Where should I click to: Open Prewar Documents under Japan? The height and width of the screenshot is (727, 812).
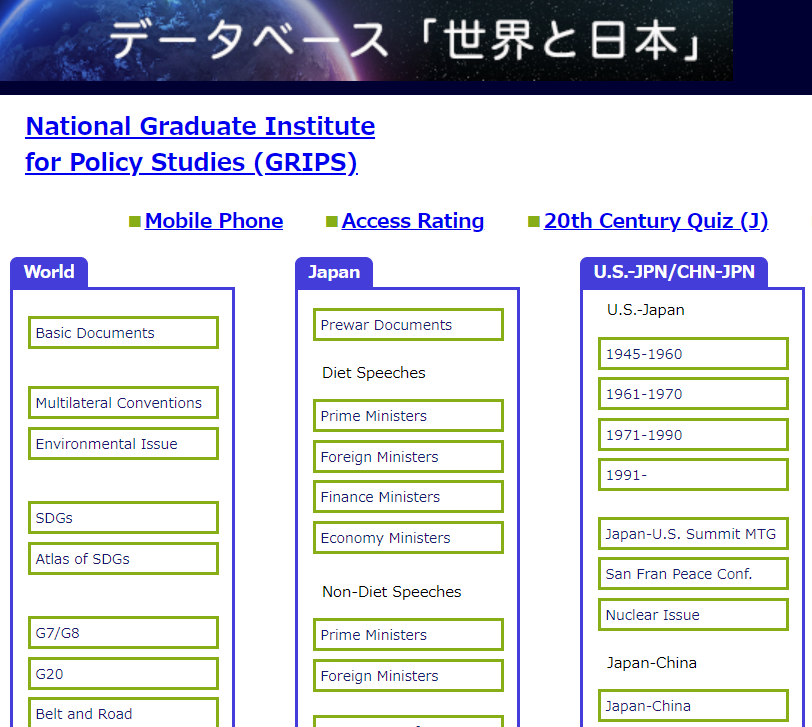(x=408, y=325)
